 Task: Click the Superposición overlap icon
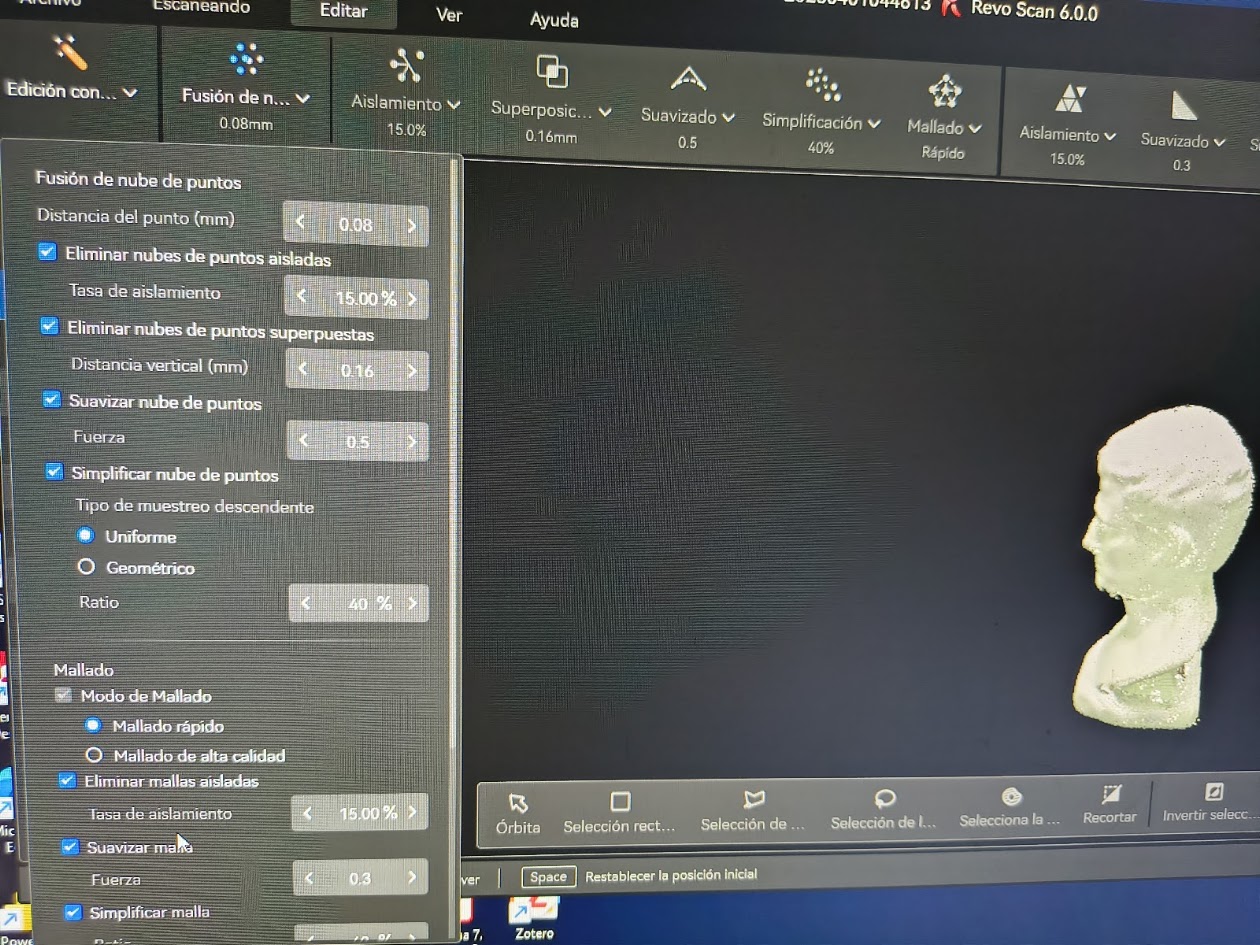point(552,71)
